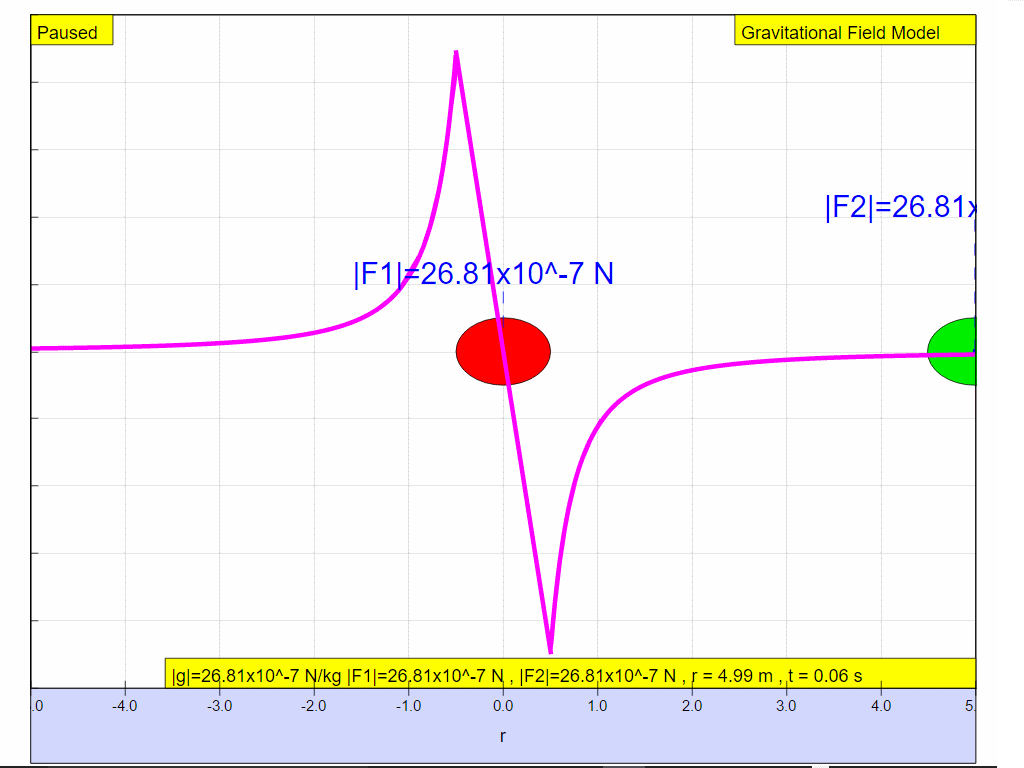Click the top peak of the magenta curve
The height and width of the screenshot is (768, 1024).
click(456, 52)
